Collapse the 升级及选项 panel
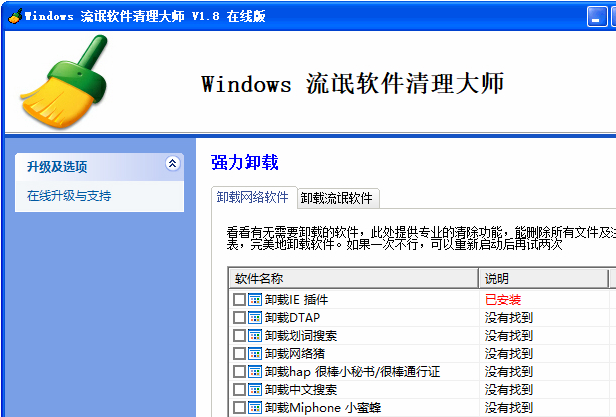Image resolution: width=616 pixels, height=417 pixels. (172, 165)
